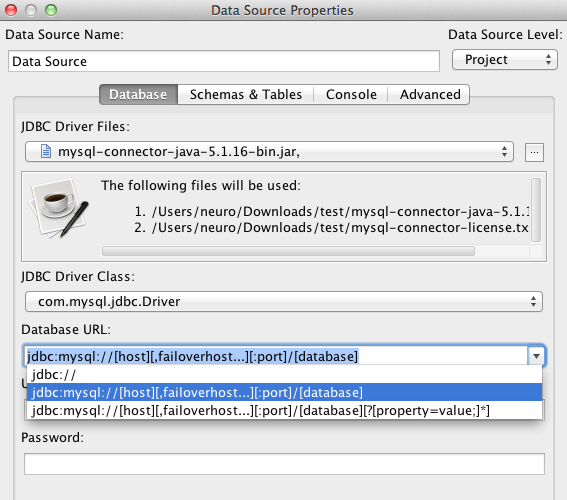Expand the JDBC Driver Files selector
This screenshot has height=500, width=567.
coord(269,151)
